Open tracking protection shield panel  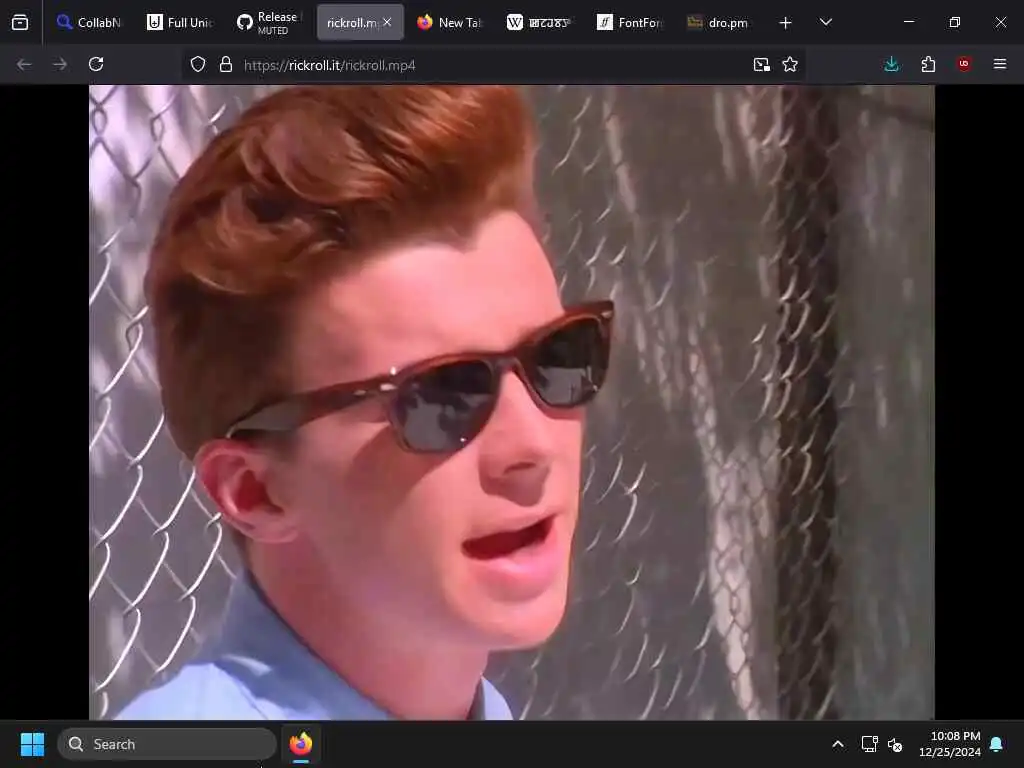[x=198, y=65]
